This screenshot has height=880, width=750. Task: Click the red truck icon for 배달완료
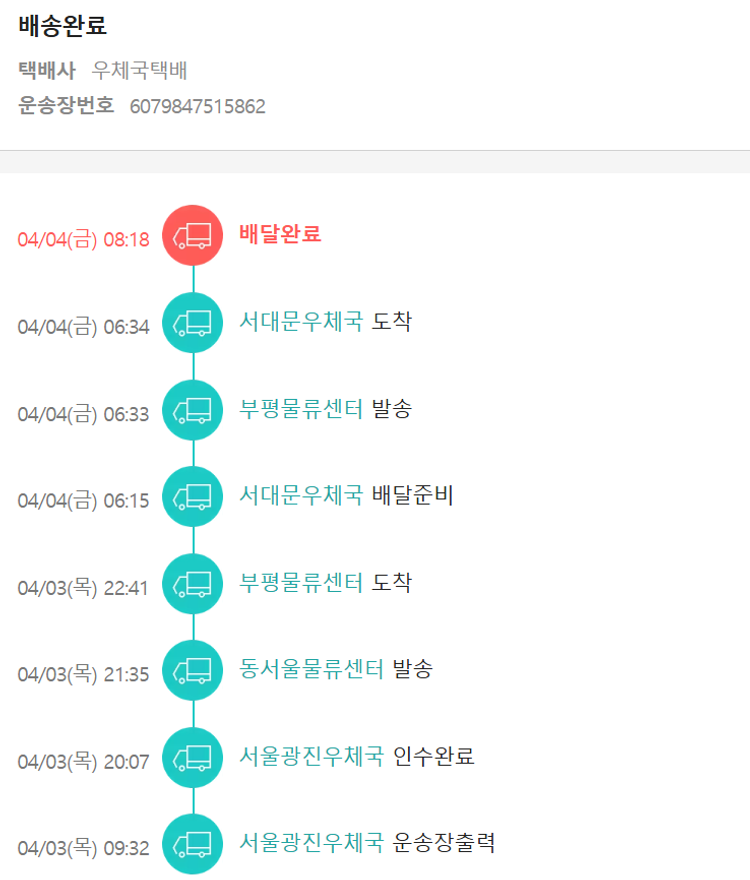[x=192, y=236]
